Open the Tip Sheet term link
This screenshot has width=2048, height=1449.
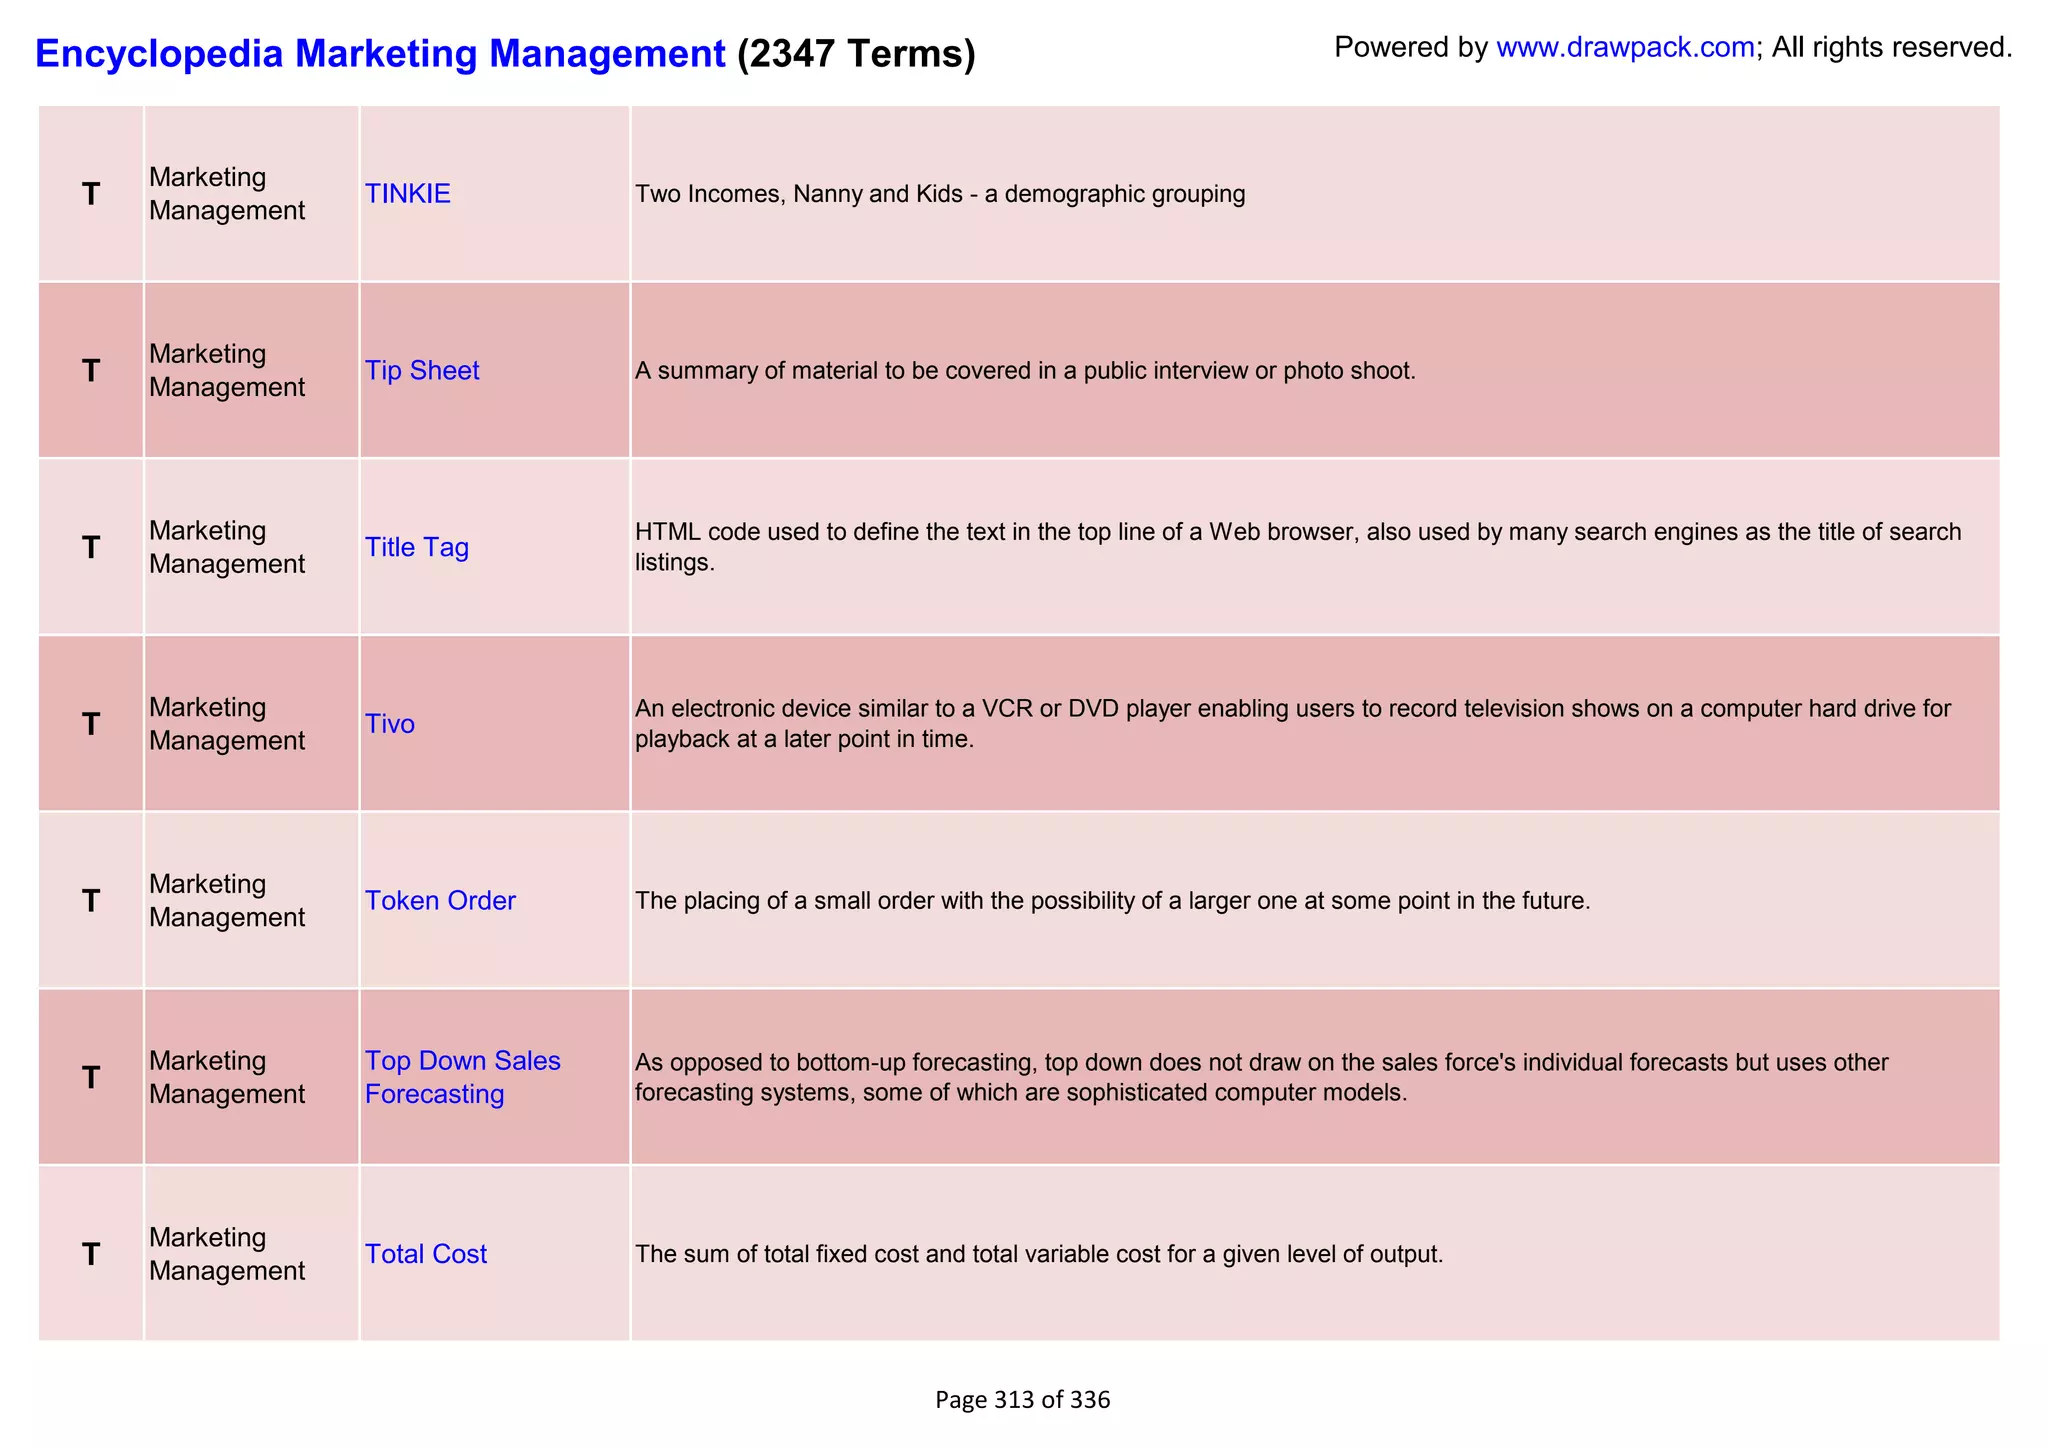[422, 371]
